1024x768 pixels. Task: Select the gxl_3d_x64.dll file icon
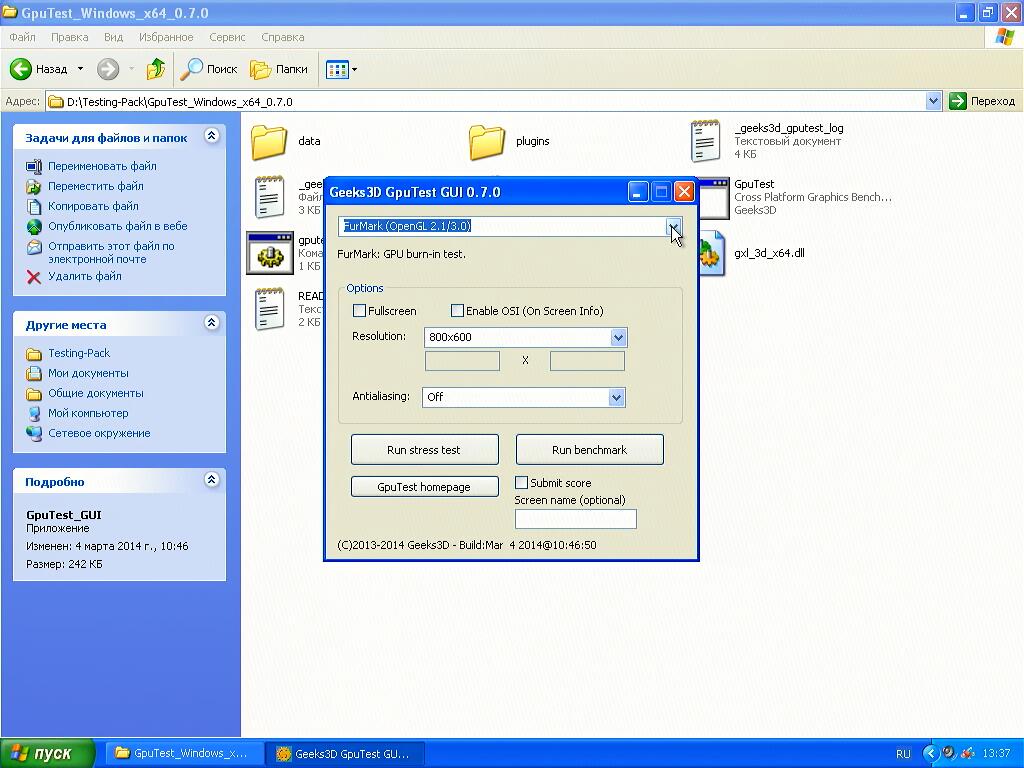[710, 254]
